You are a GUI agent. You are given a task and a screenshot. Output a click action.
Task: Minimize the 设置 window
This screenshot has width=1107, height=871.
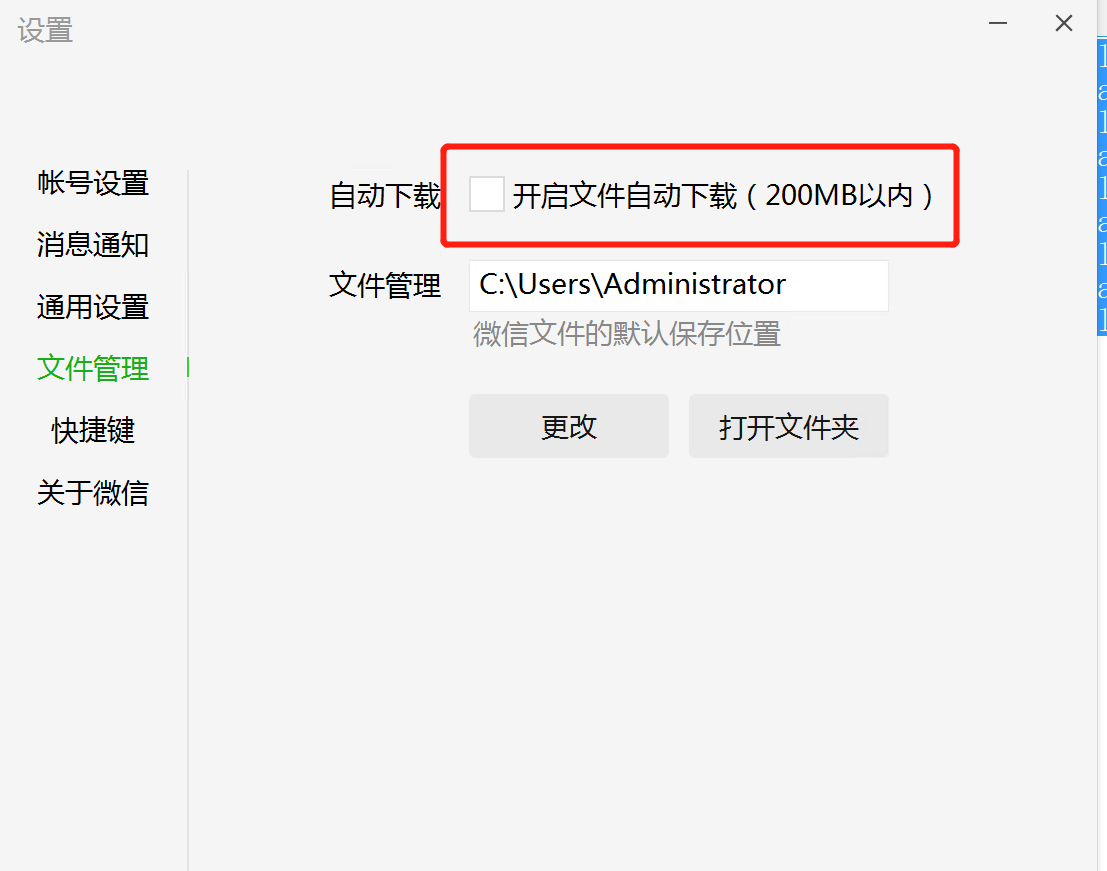(998, 23)
